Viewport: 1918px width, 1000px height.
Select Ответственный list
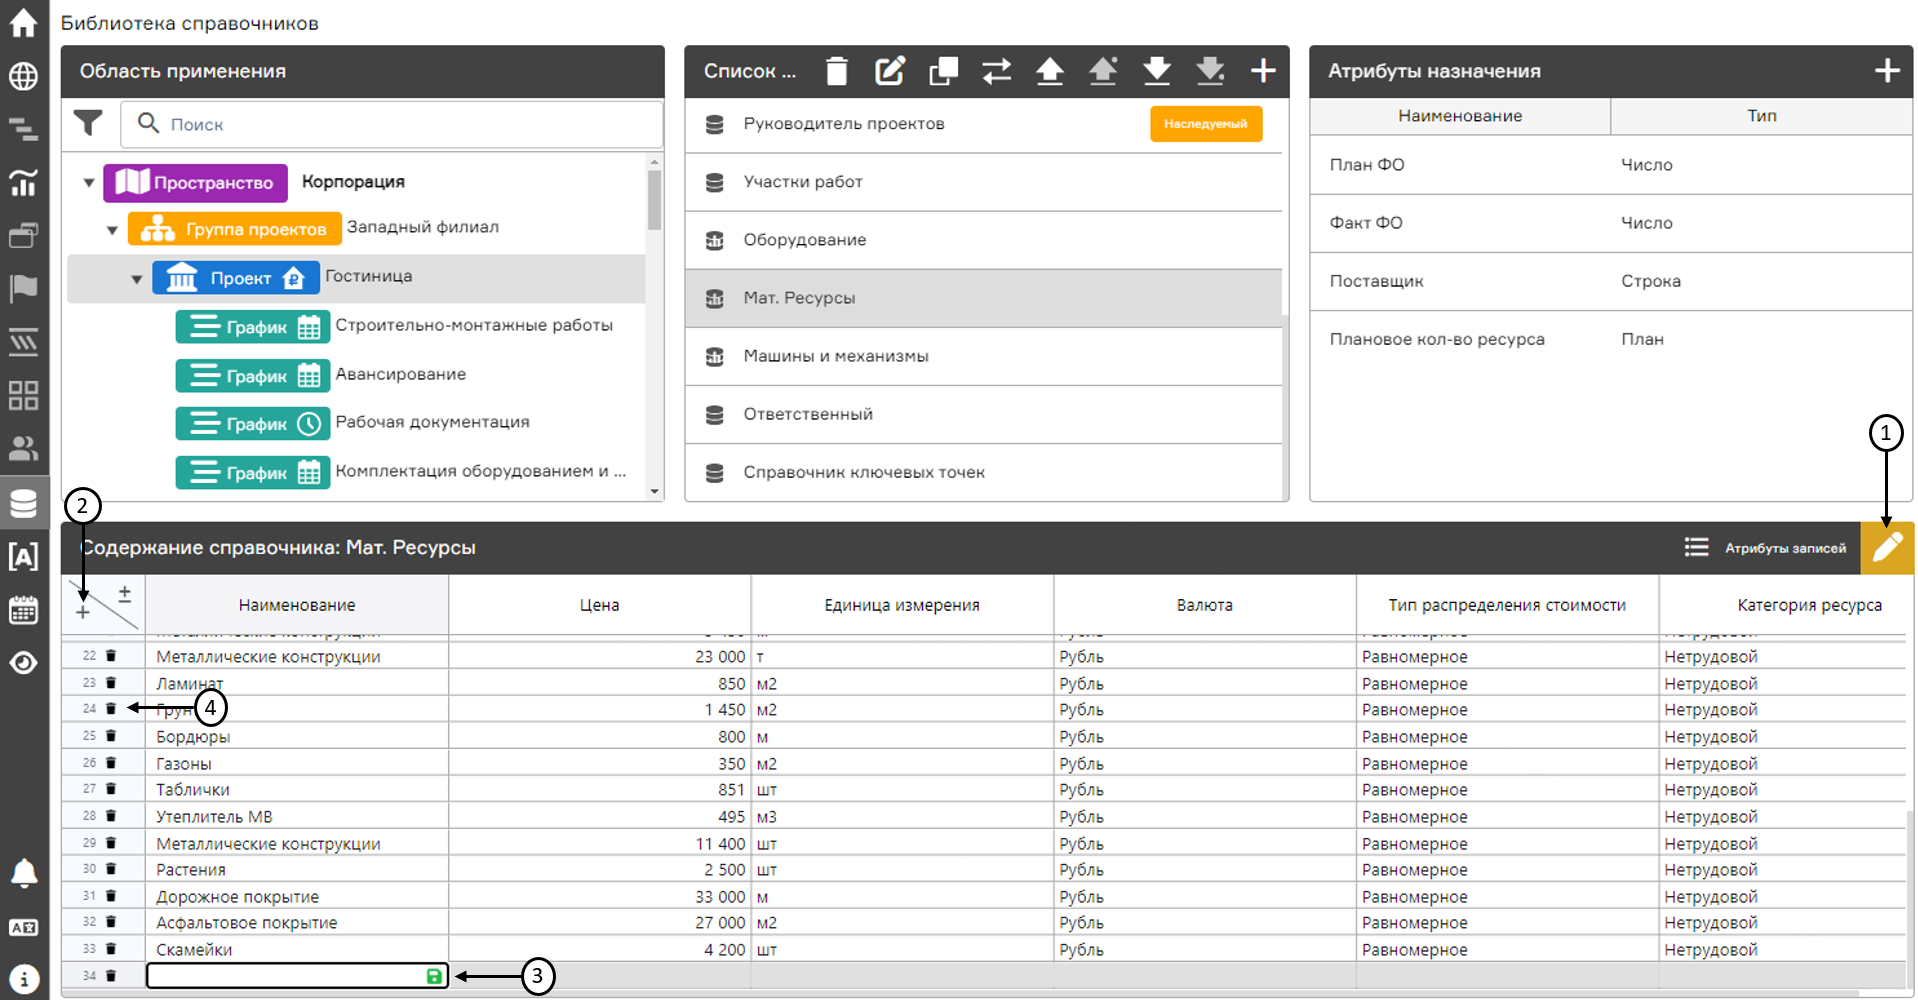983,414
